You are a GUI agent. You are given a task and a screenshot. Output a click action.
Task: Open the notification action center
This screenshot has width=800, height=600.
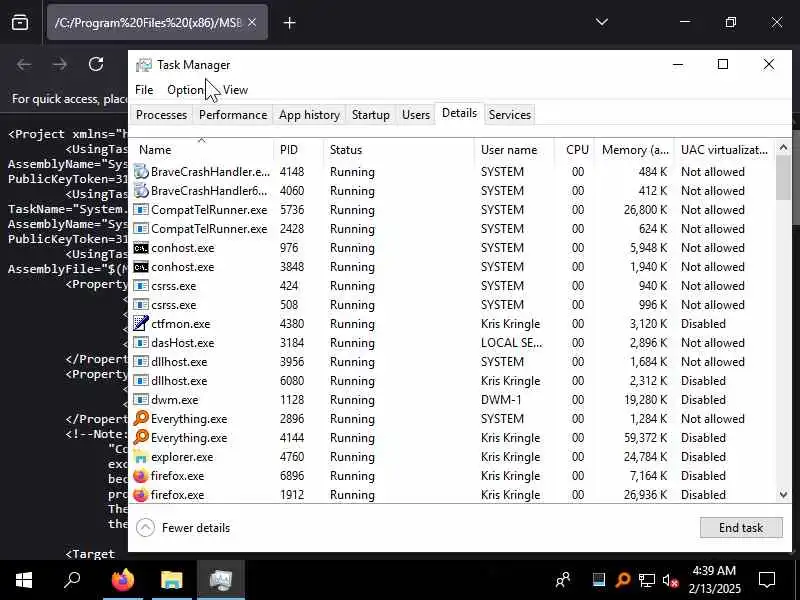[x=767, y=580]
